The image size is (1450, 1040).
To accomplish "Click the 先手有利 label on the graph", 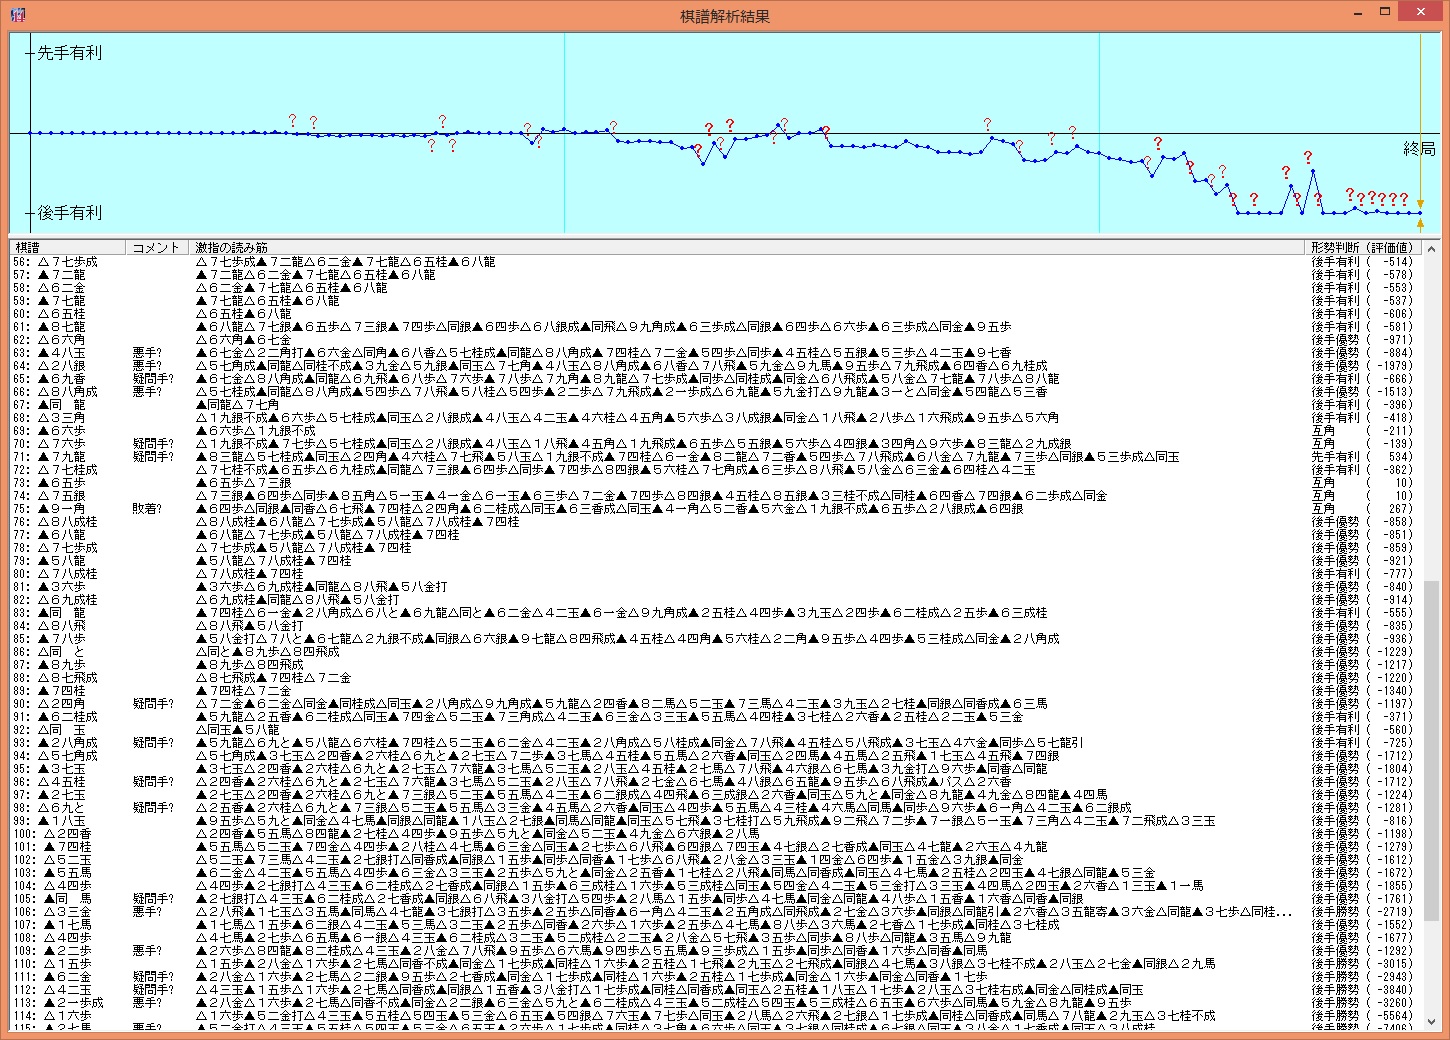I will [69, 53].
